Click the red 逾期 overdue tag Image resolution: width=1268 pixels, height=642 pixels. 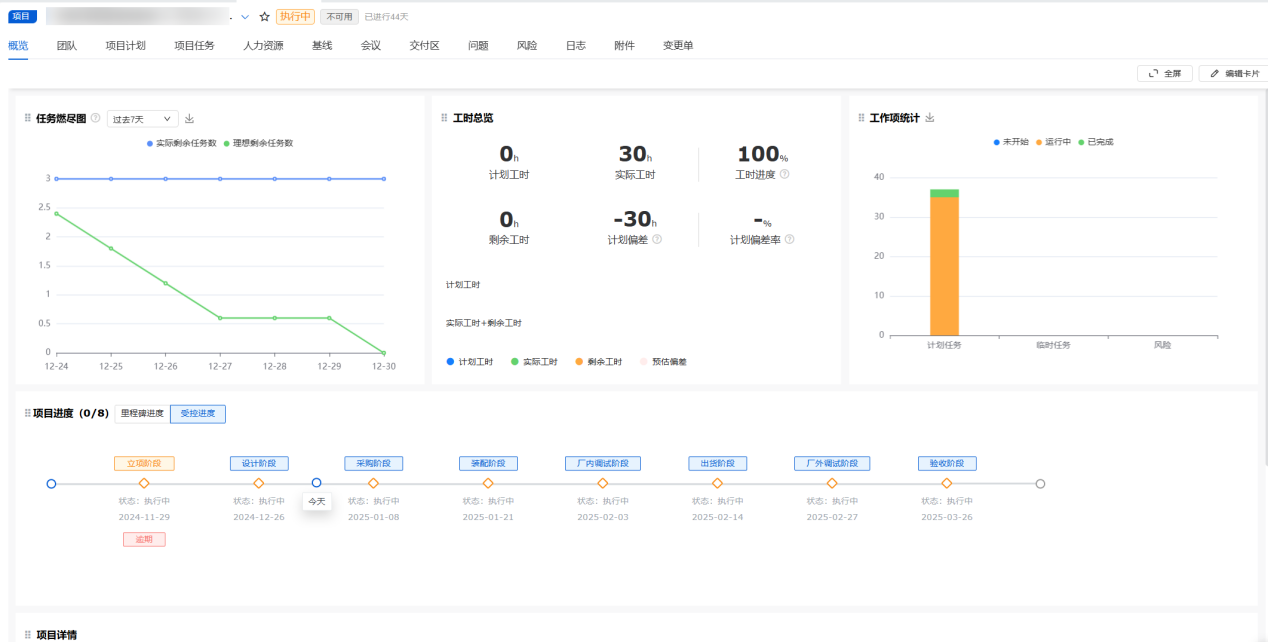(x=144, y=539)
